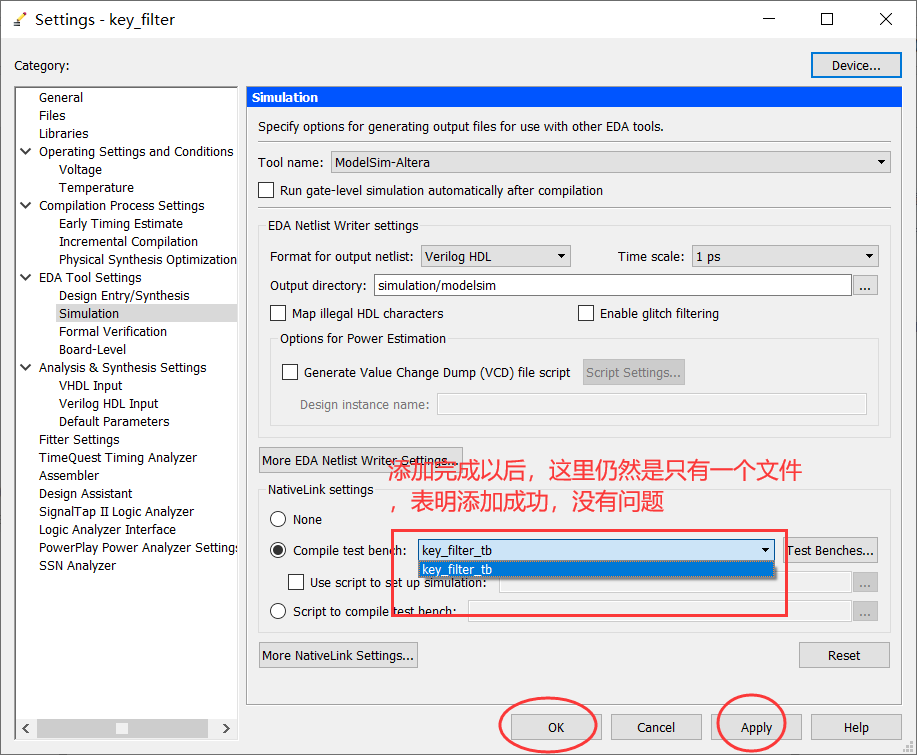Enable Run gate-level simulation automatically checkbox
Image resolution: width=917 pixels, height=755 pixels.
click(266, 191)
